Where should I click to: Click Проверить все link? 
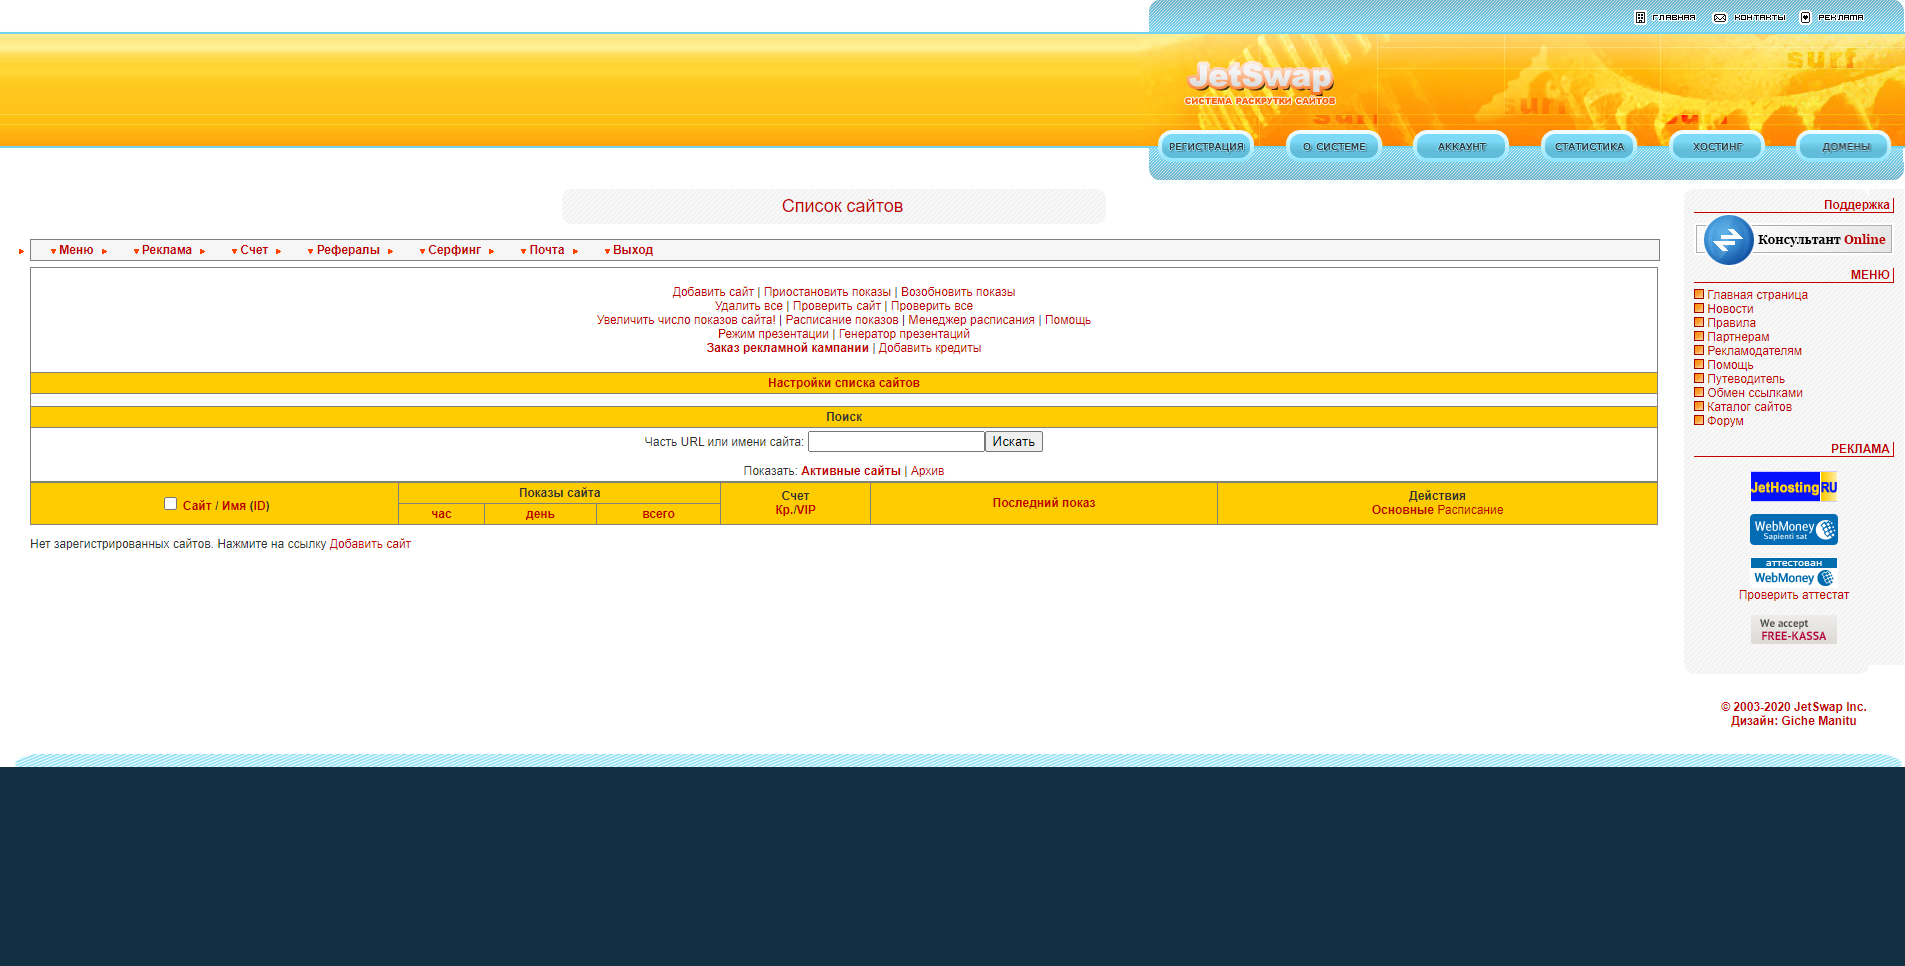pyautogui.click(x=932, y=306)
